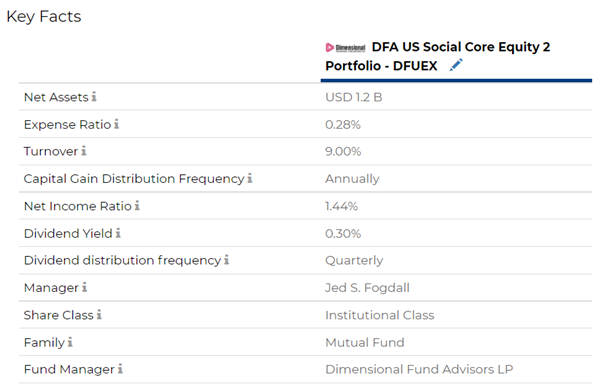Open the Manager info icon
The image size is (602, 384).
(84, 287)
